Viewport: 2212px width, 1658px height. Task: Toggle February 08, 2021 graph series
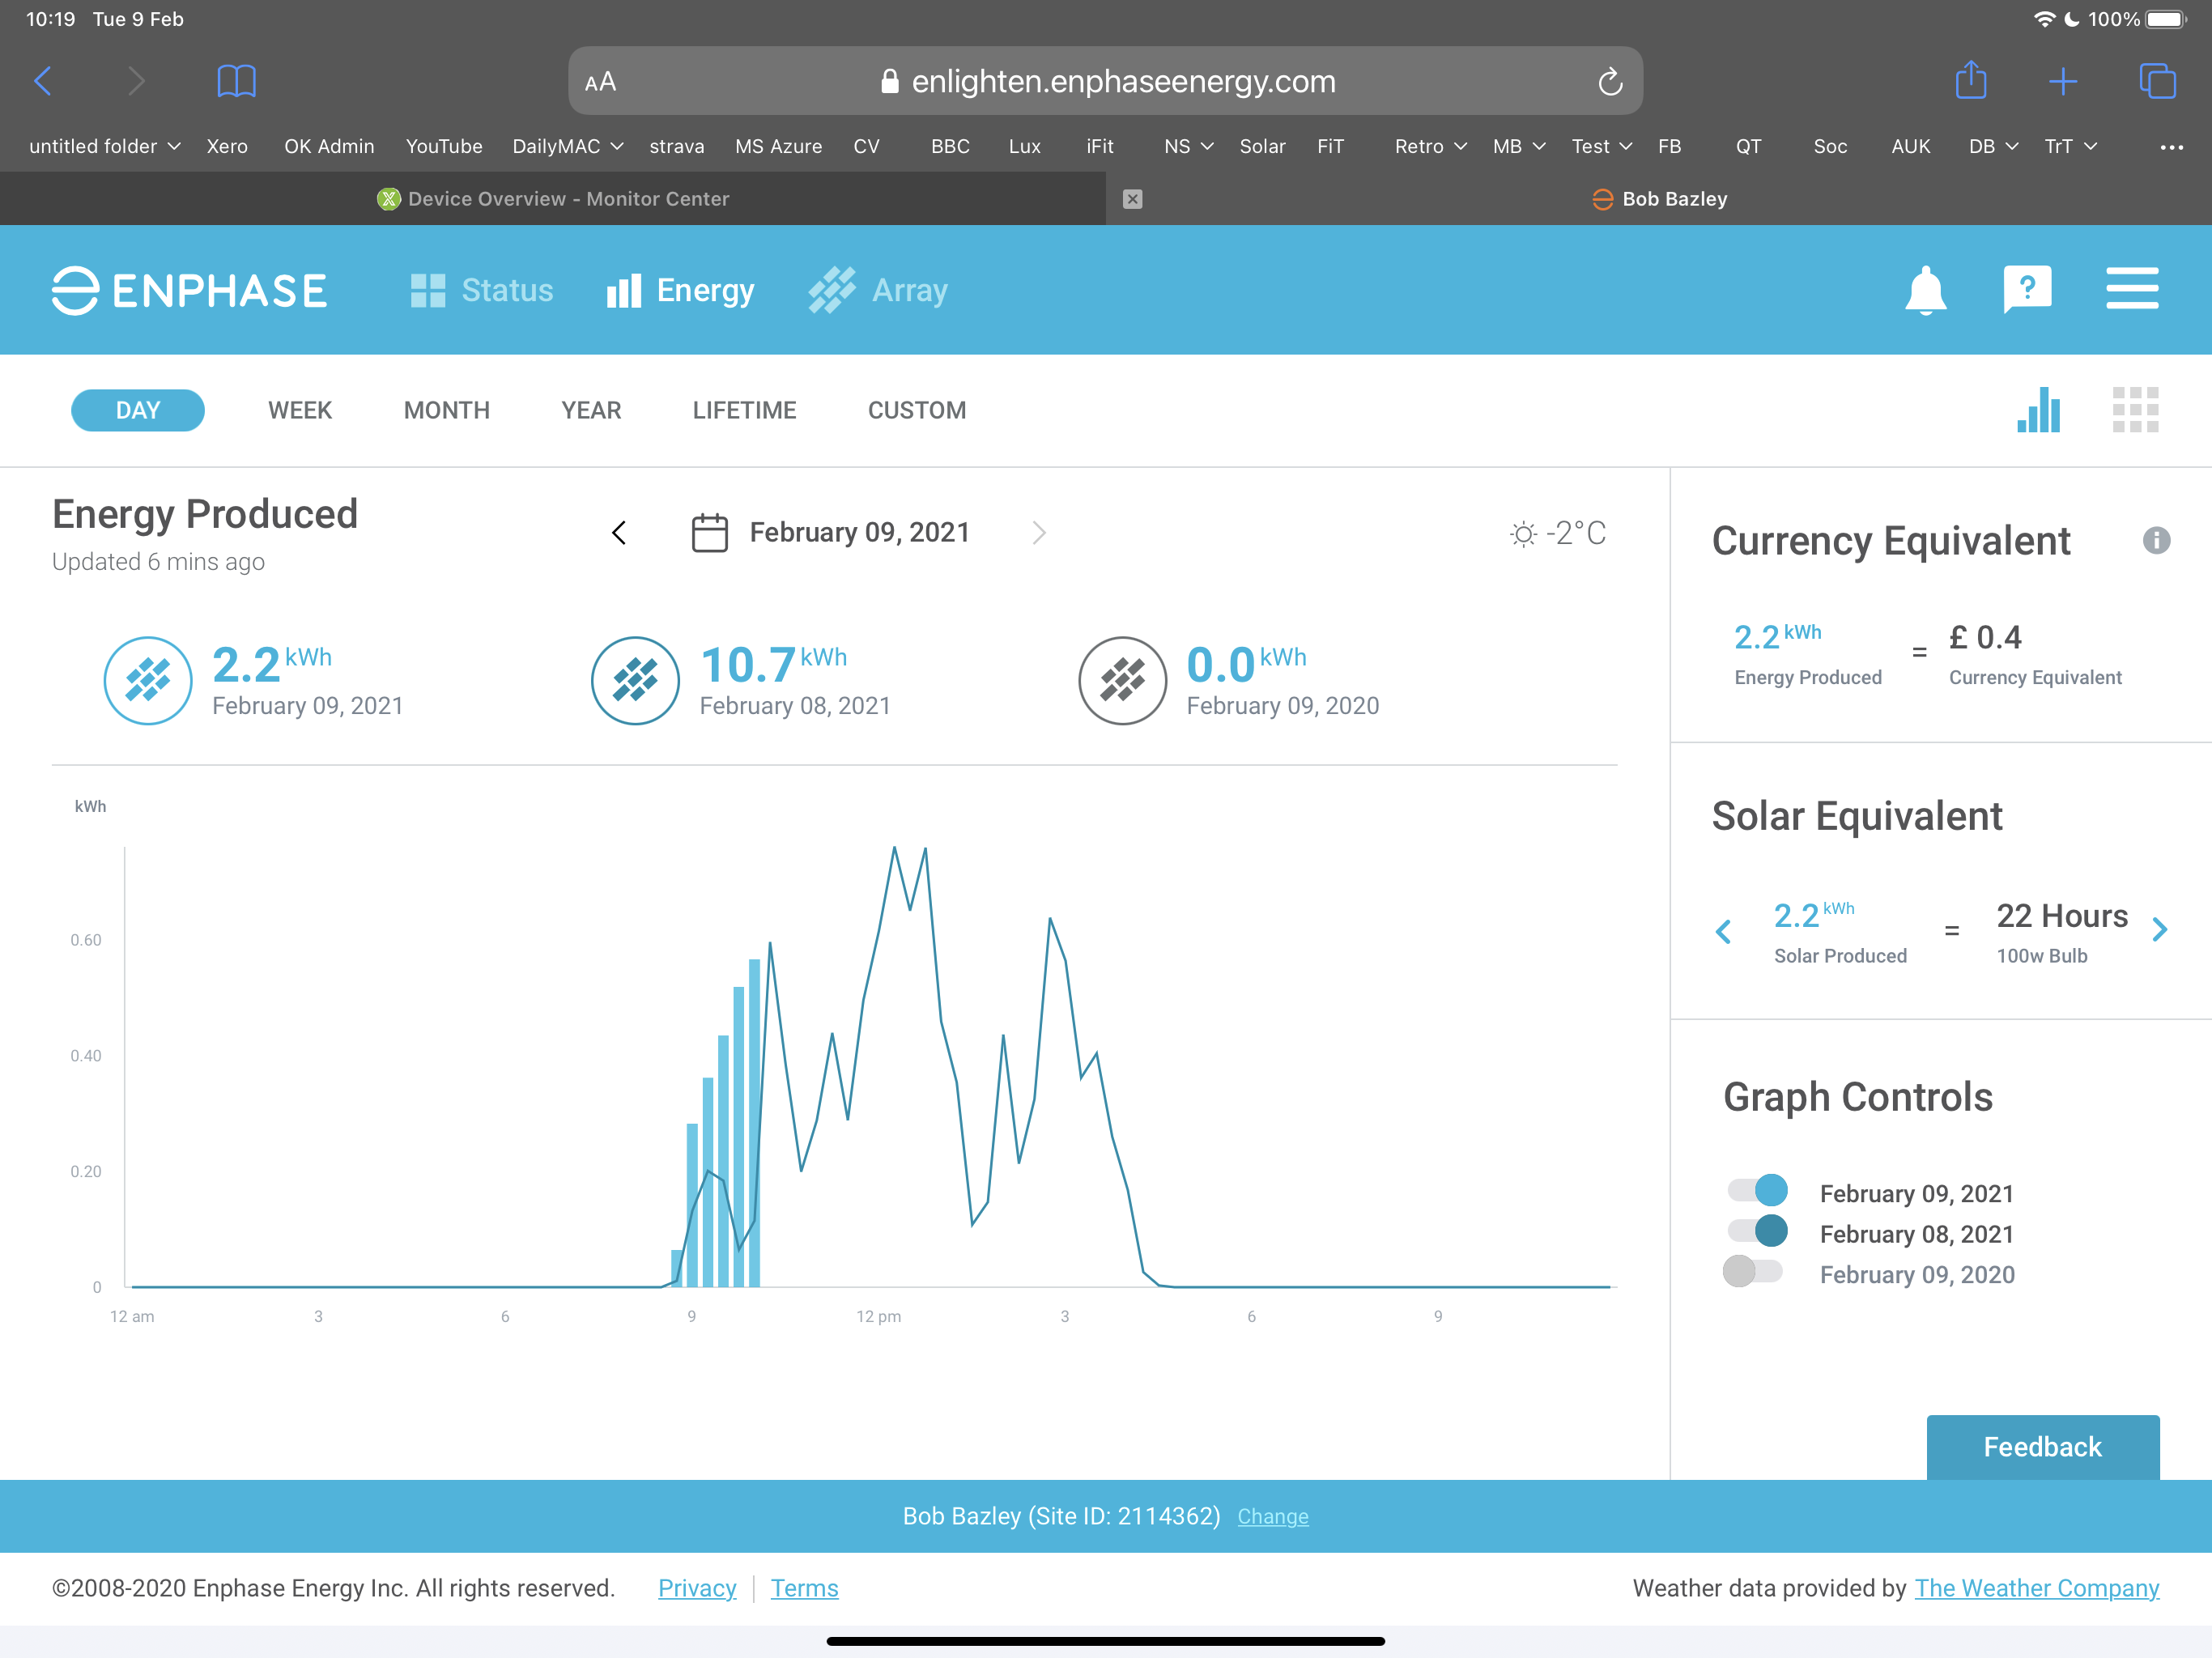pos(1757,1231)
